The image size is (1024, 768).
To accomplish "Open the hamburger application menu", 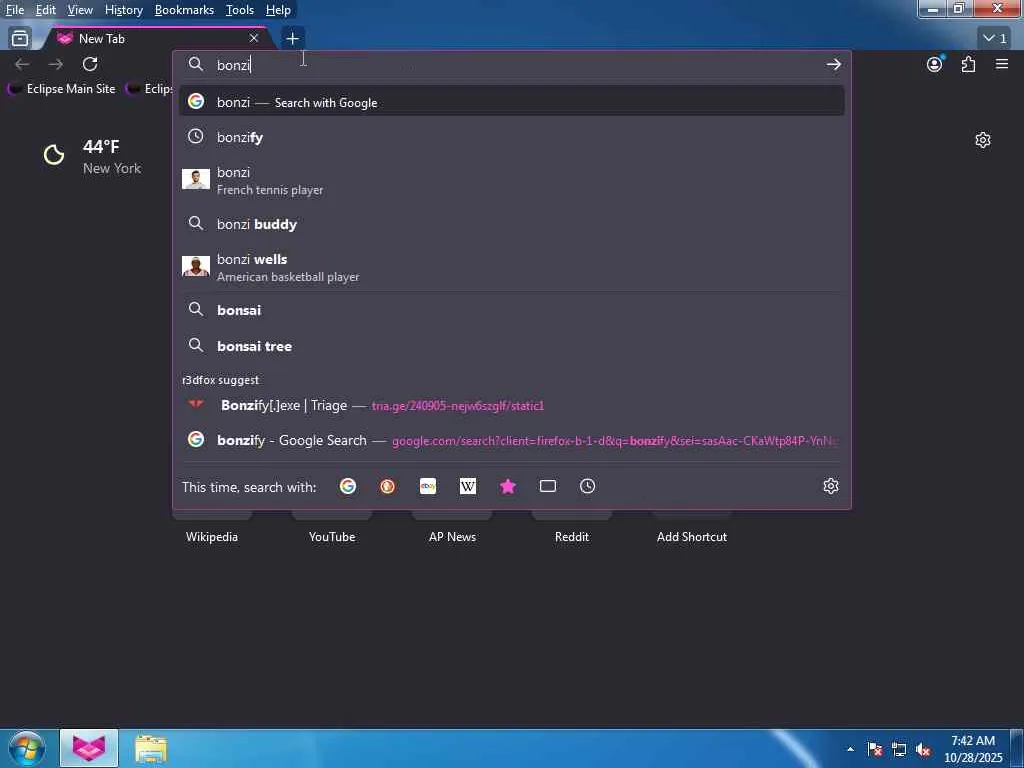I will point(1001,64).
